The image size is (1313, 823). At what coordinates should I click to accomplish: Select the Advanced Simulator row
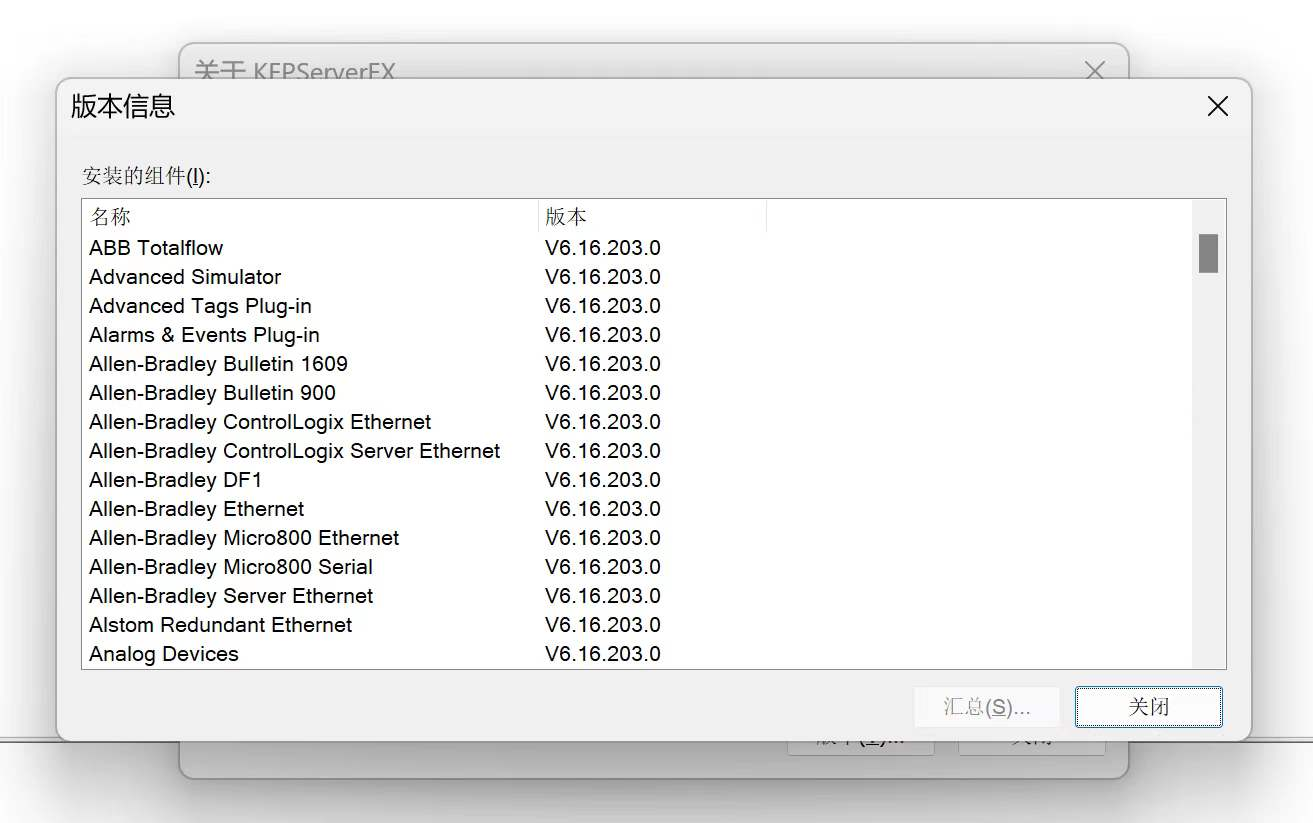[185, 277]
